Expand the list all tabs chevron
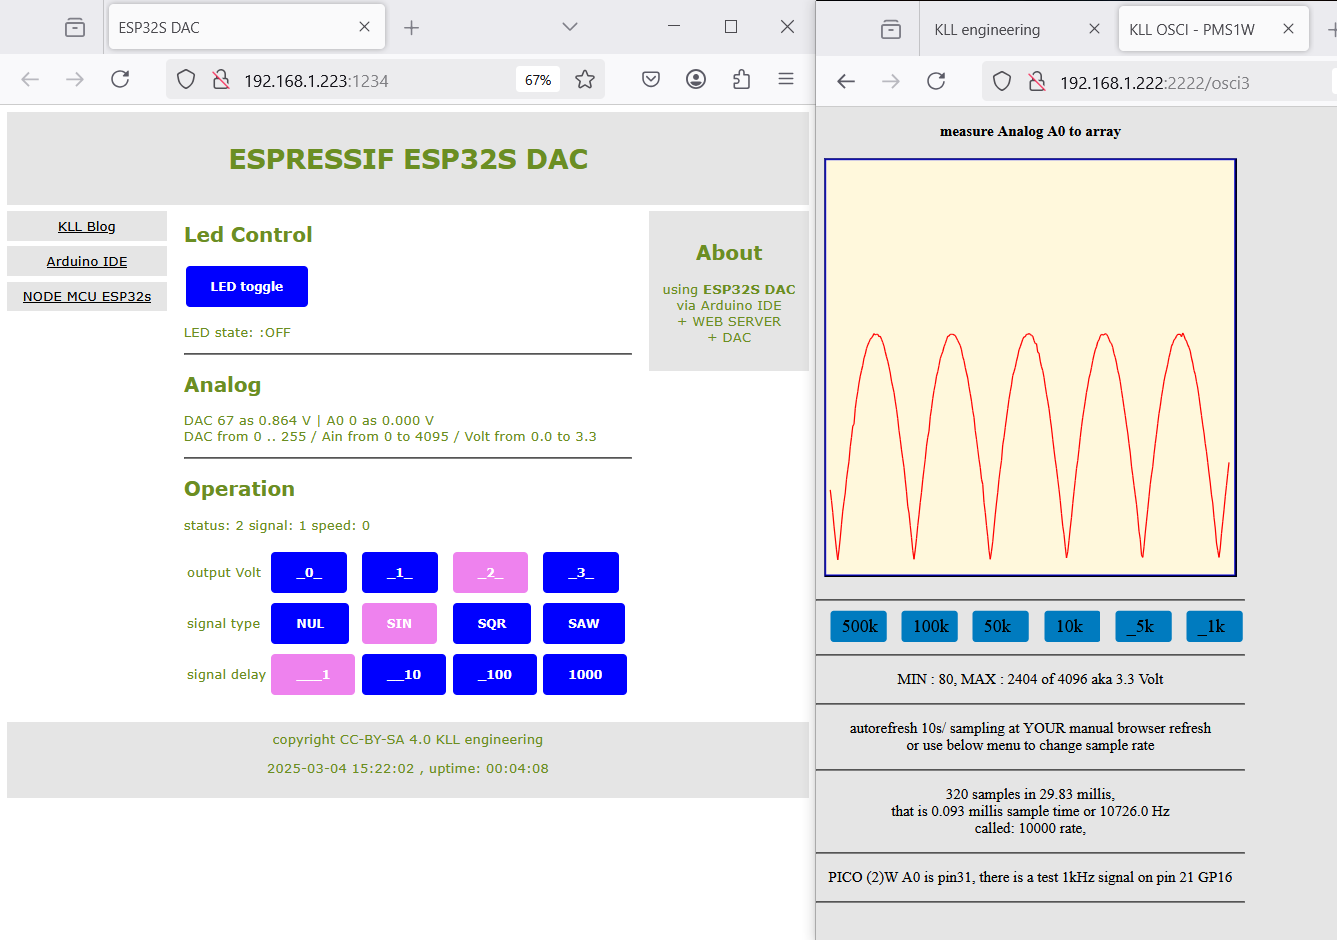 [570, 27]
